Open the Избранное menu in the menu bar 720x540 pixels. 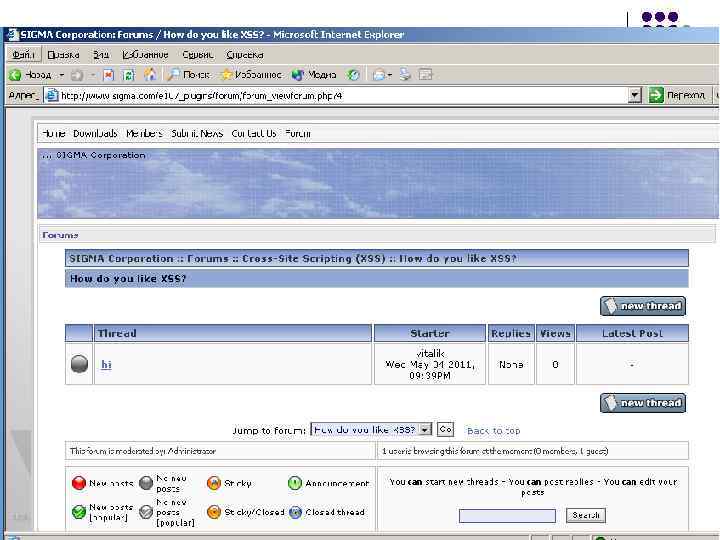[x=145, y=55]
